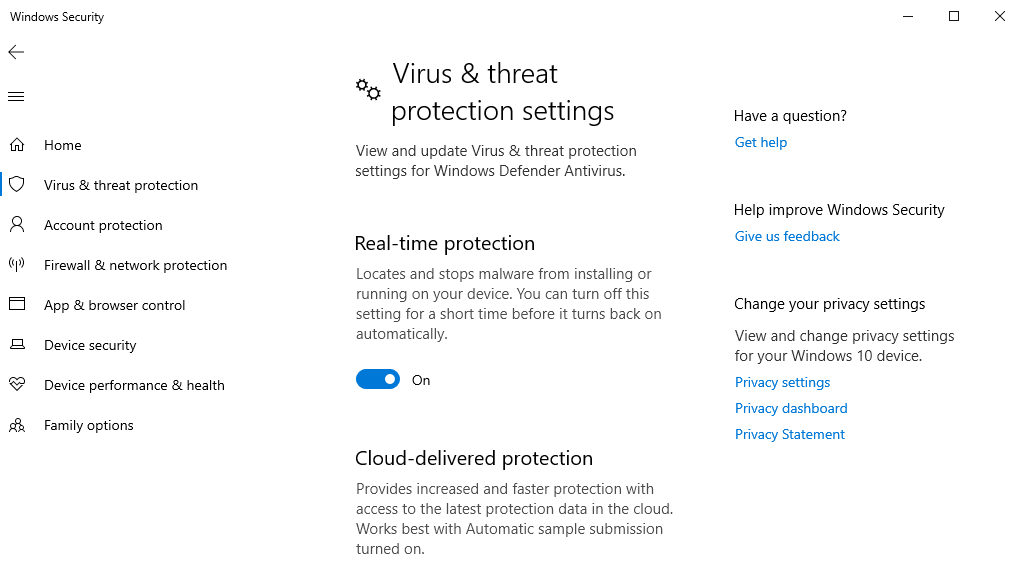Click the Account protection person icon
1015x564 pixels.
17,225
